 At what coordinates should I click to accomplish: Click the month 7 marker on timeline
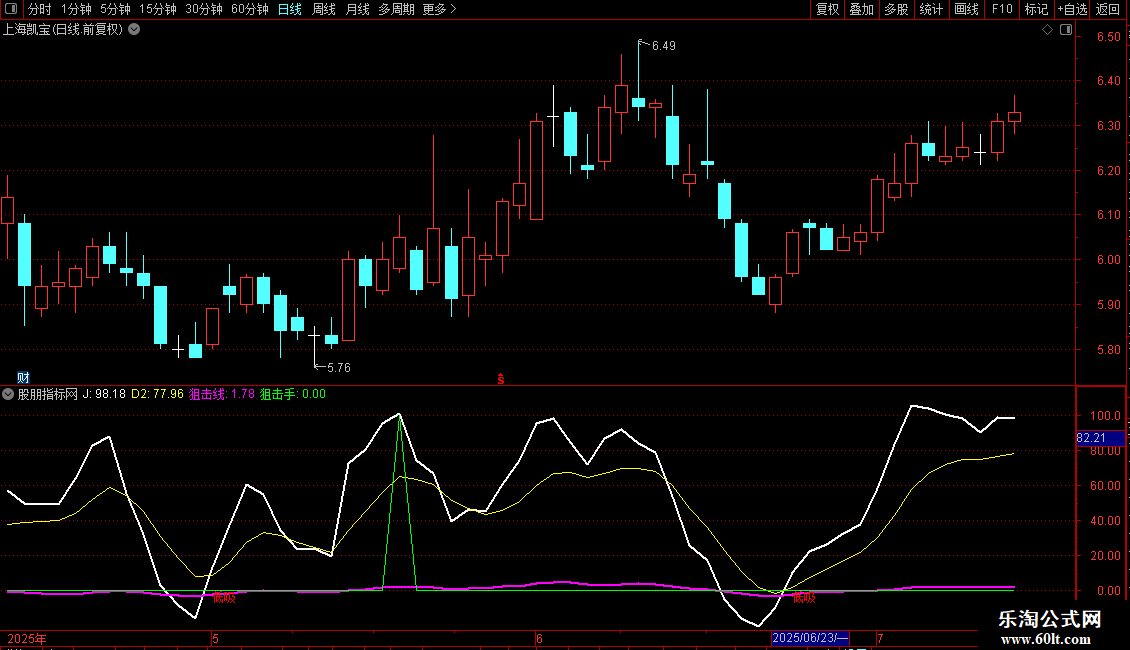(880, 638)
